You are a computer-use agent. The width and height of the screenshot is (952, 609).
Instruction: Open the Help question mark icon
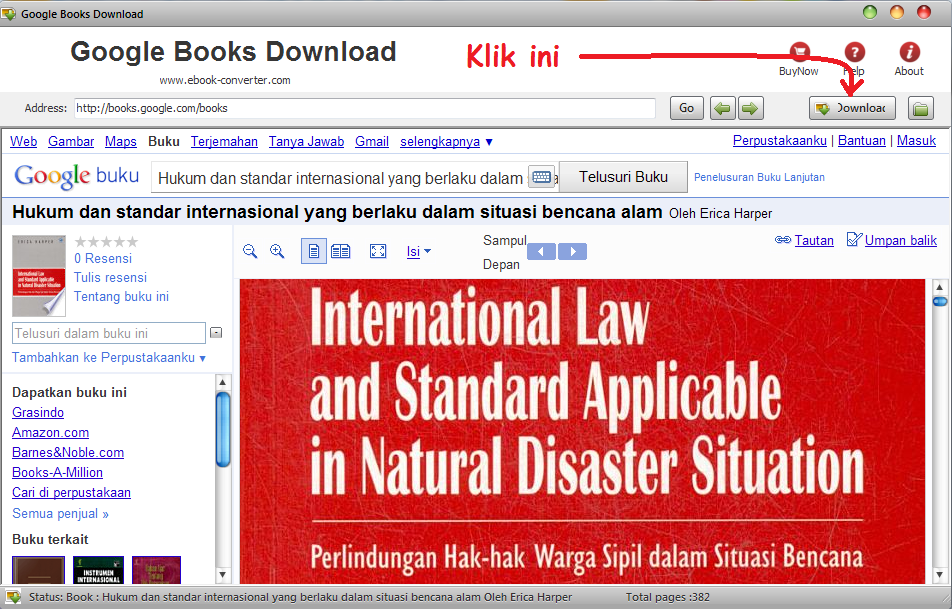[x=854, y=52]
